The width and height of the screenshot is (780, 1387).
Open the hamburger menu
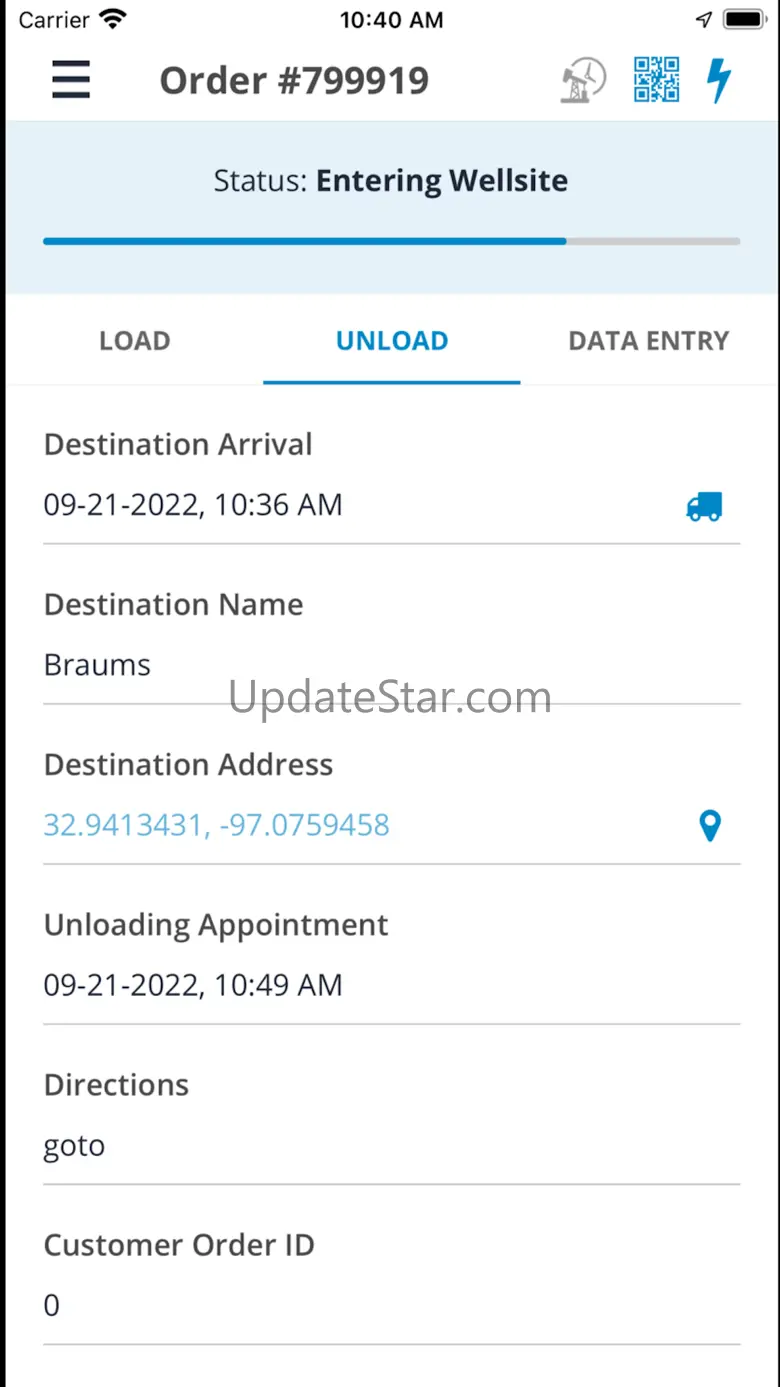pyautogui.click(x=71, y=80)
